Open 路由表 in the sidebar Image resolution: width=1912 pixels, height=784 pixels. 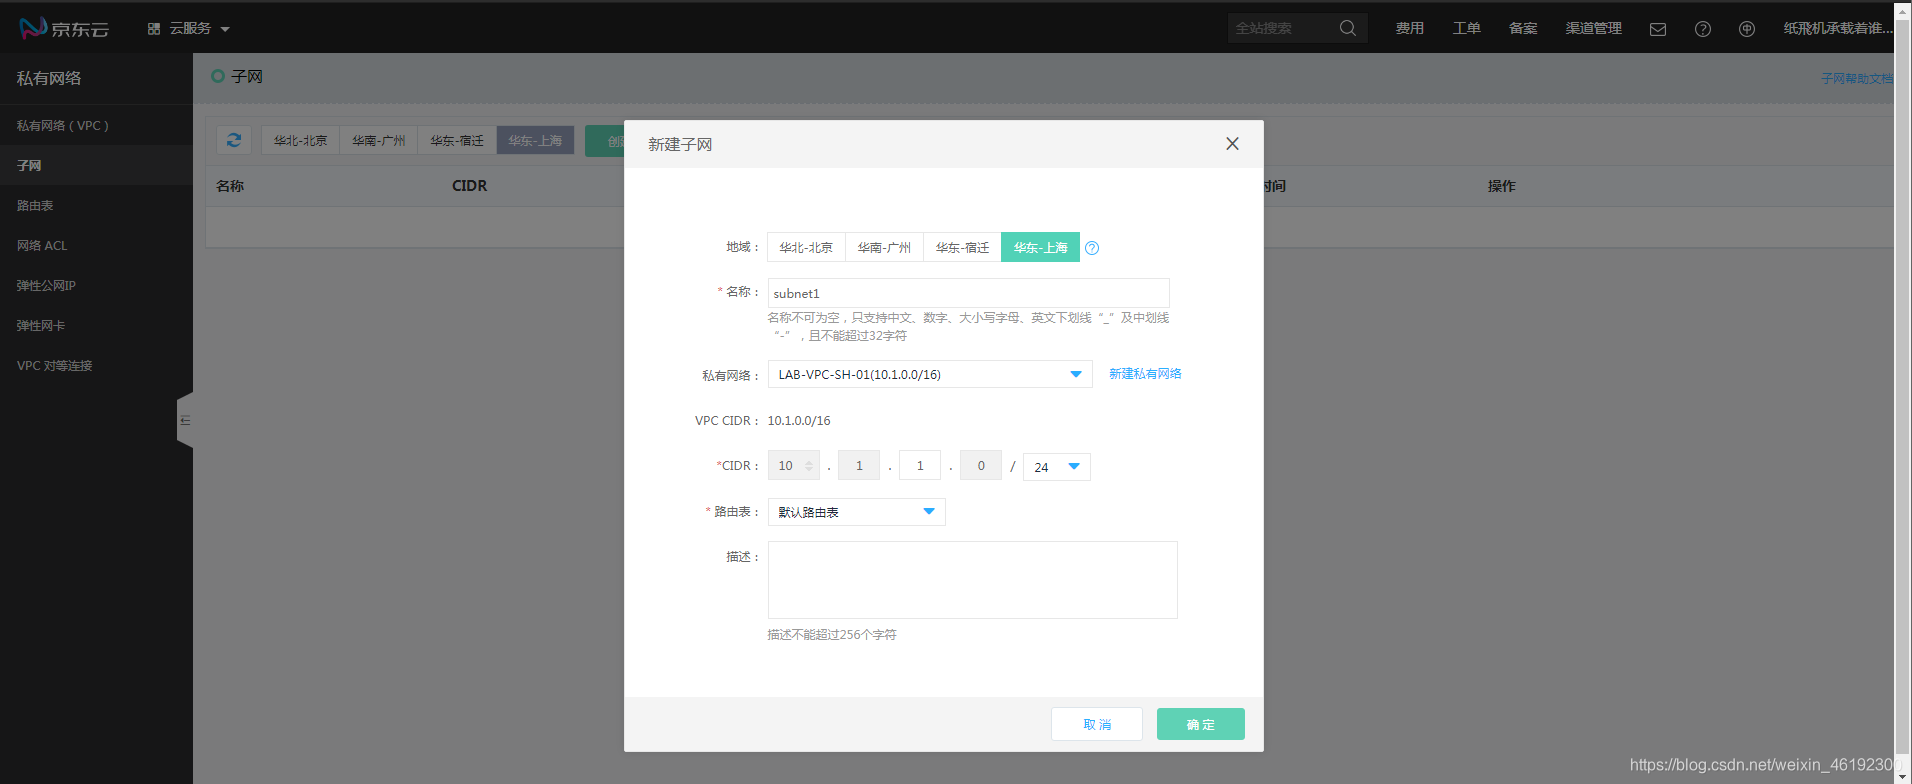point(96,205)
